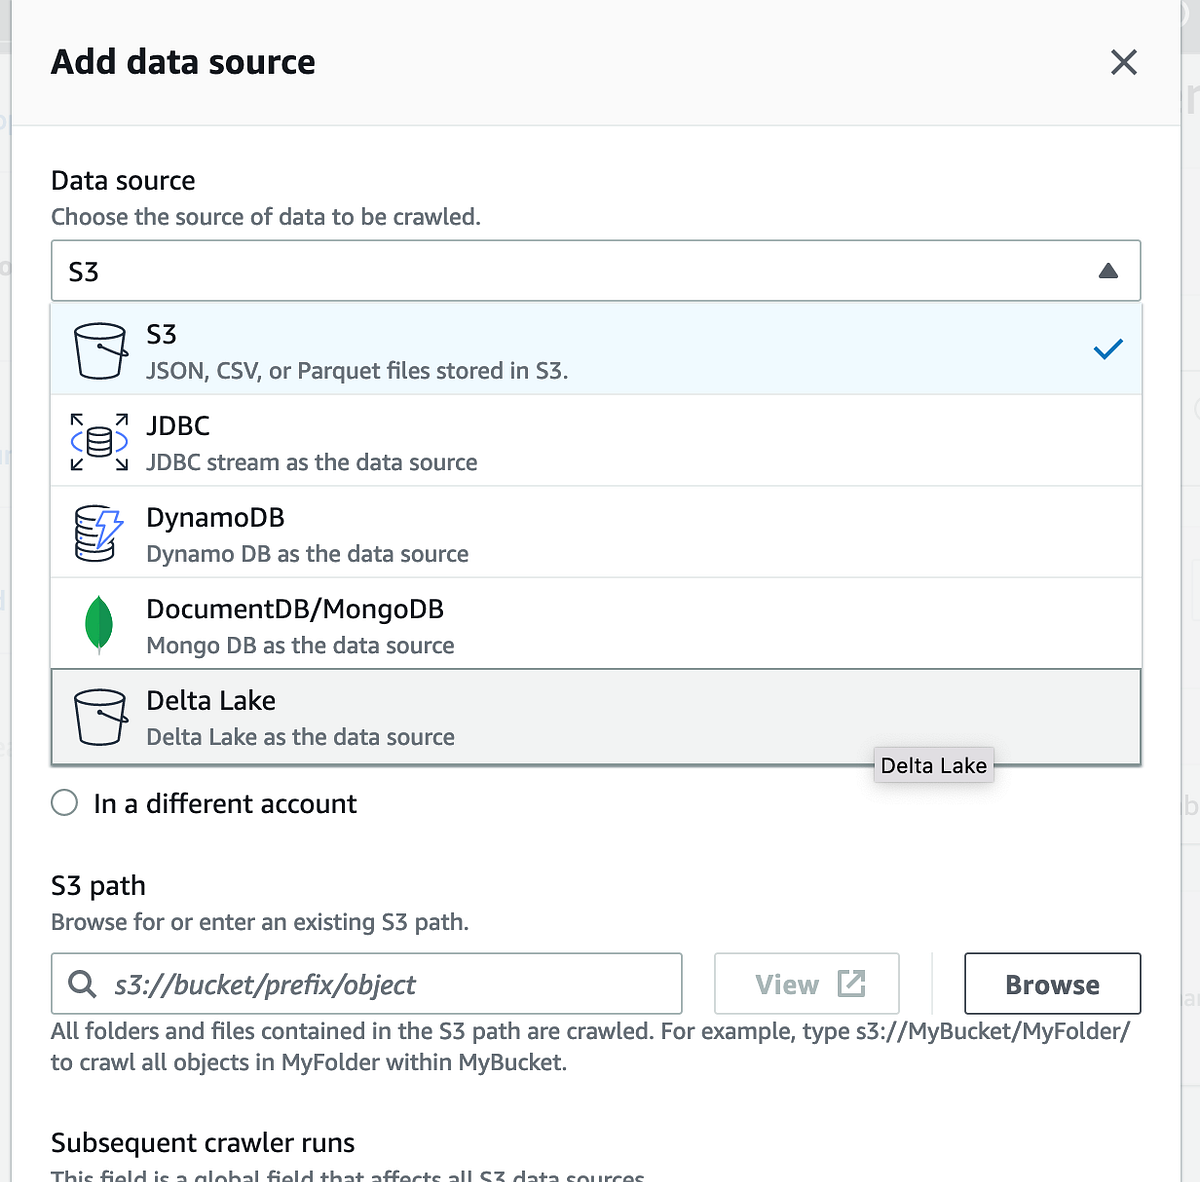This screenshot has width=1200, height=1182.
Task: Click the search magnifier in the S3 path field
Action: coord(82,984)
